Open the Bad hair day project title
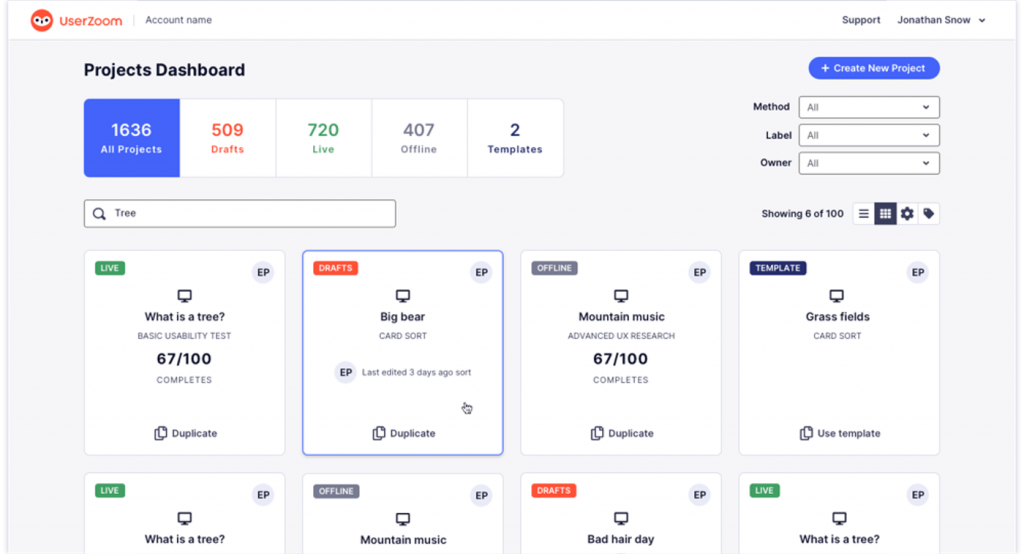The image size is (1024, 554). [x=620, y=540]
